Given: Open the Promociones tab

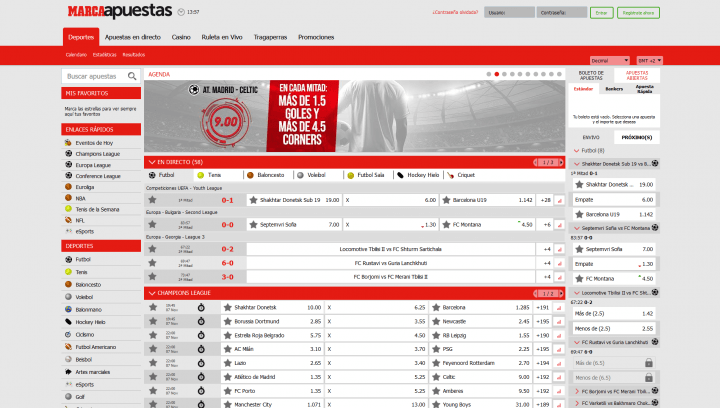Looking at the screenshot, I should coord(316,37).
